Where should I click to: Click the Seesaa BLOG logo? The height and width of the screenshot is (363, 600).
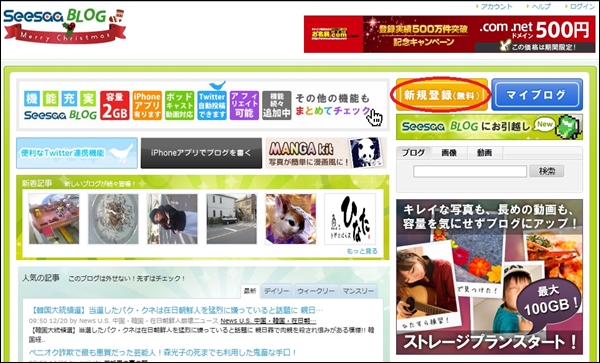coord(64,26)
